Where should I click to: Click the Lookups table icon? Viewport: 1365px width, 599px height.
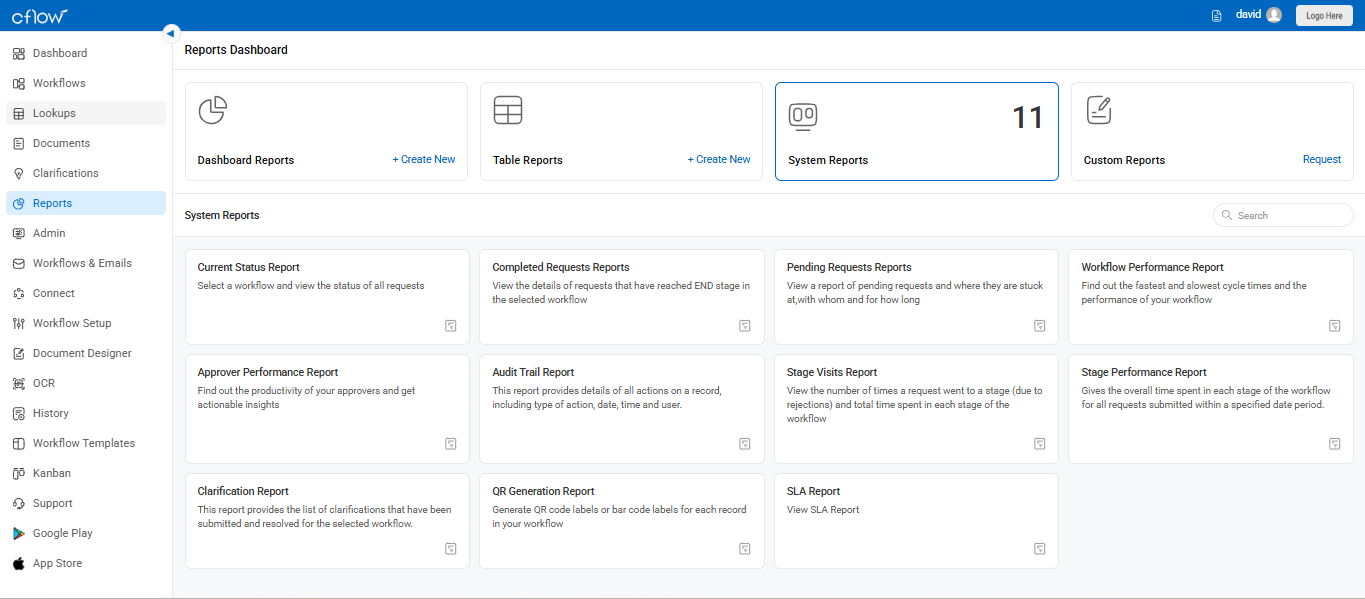(19, 113)
